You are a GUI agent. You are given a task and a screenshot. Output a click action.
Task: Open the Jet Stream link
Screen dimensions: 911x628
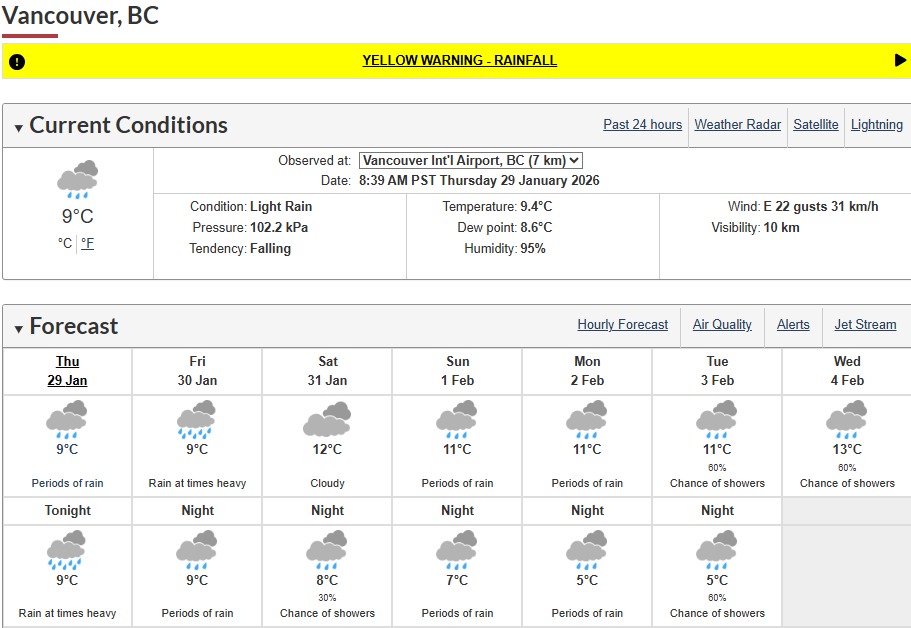tap(865, 325)
